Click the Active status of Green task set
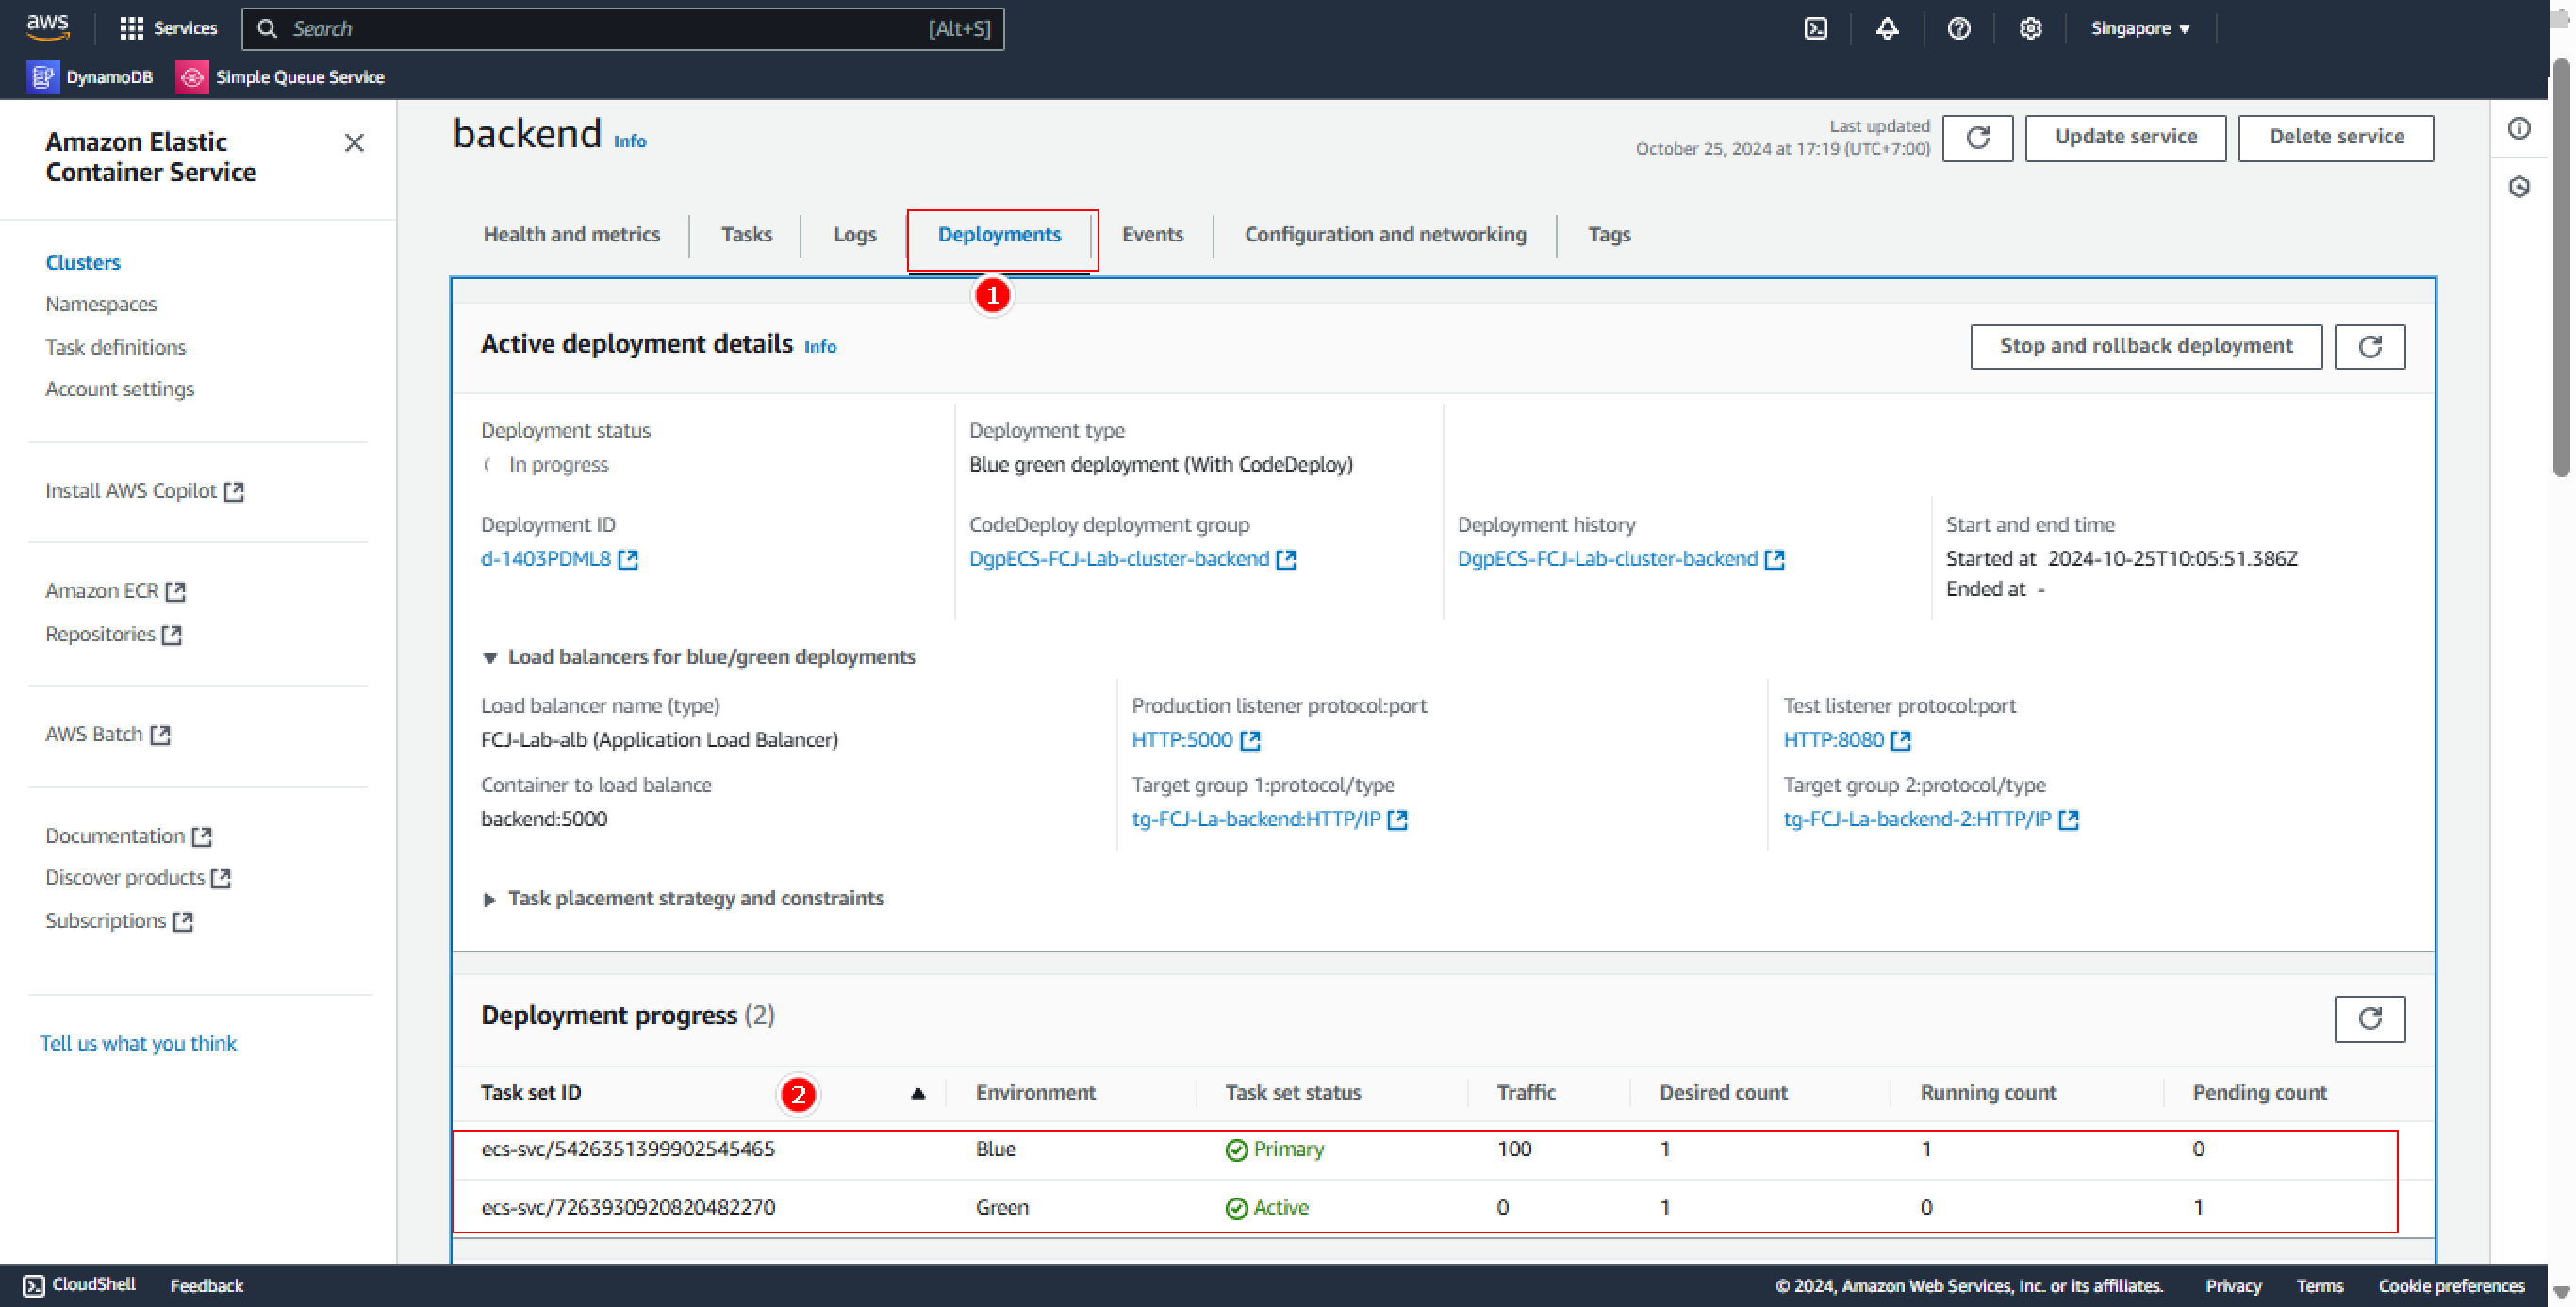This screenshot has height=1307, width=2576. tap(1267, 1207)
